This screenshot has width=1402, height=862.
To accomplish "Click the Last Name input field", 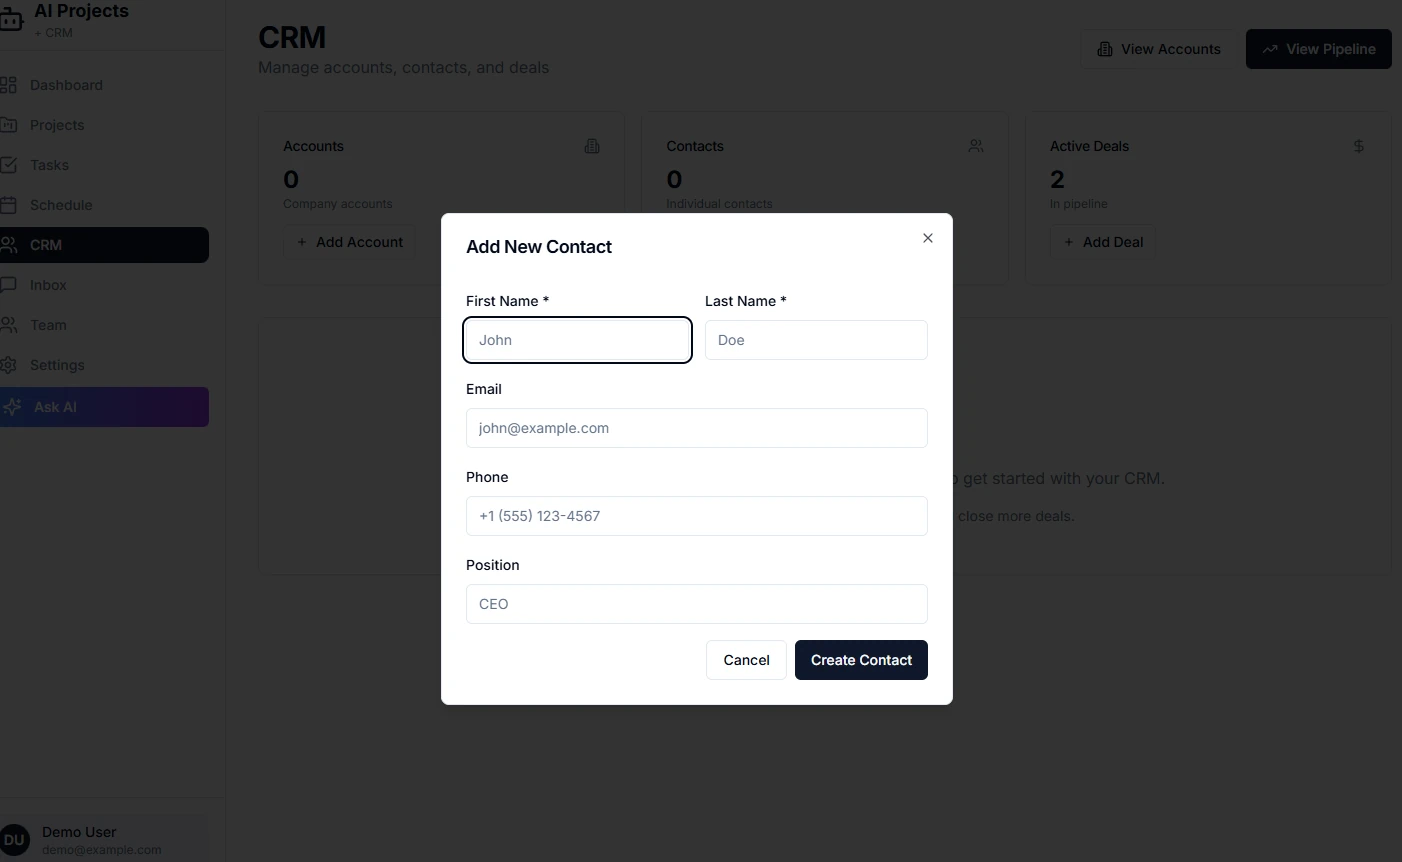I will (816, 340).
